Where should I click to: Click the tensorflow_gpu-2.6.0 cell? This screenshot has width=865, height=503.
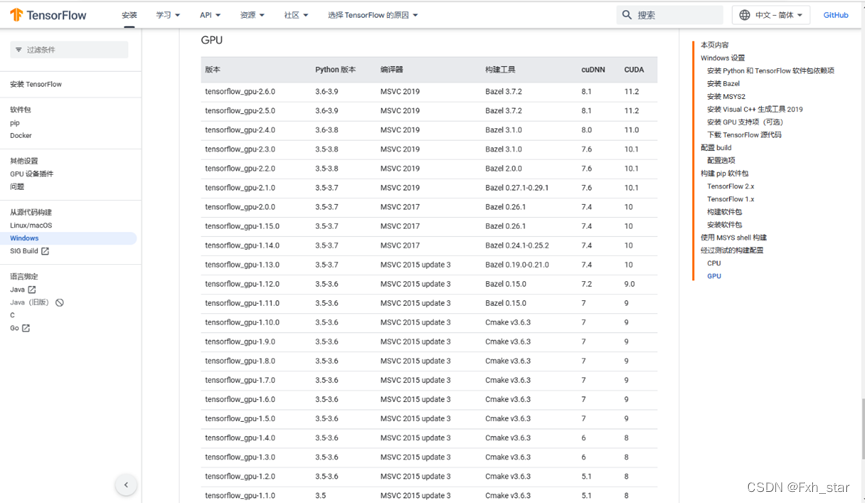(x=240, y=92)
